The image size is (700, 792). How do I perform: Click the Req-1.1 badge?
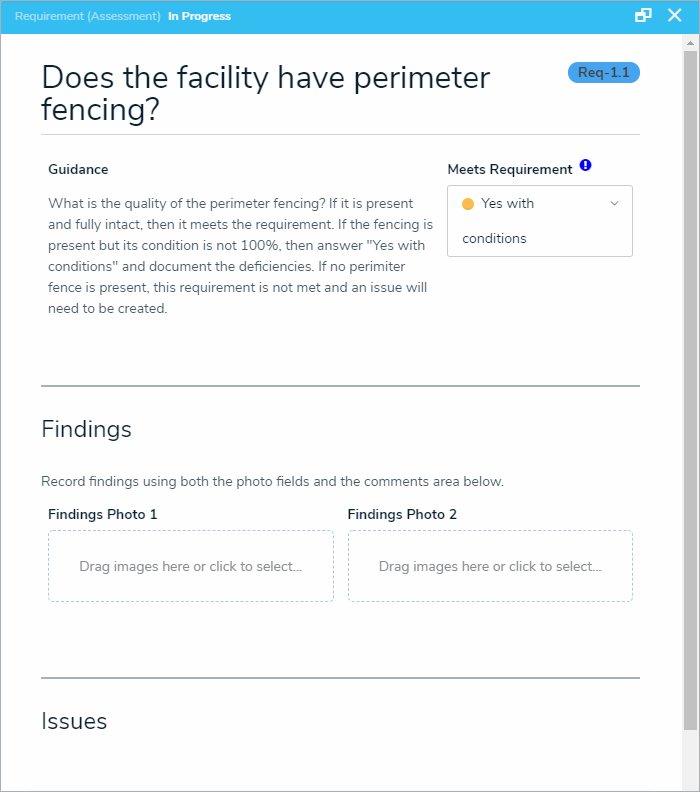click(603, 73)
